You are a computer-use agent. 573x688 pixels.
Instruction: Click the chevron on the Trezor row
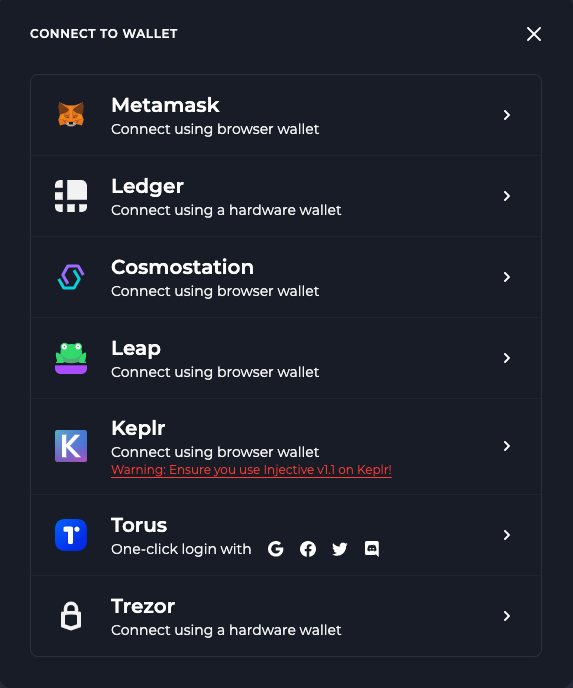pyautogui.click(x=507, y=616)
